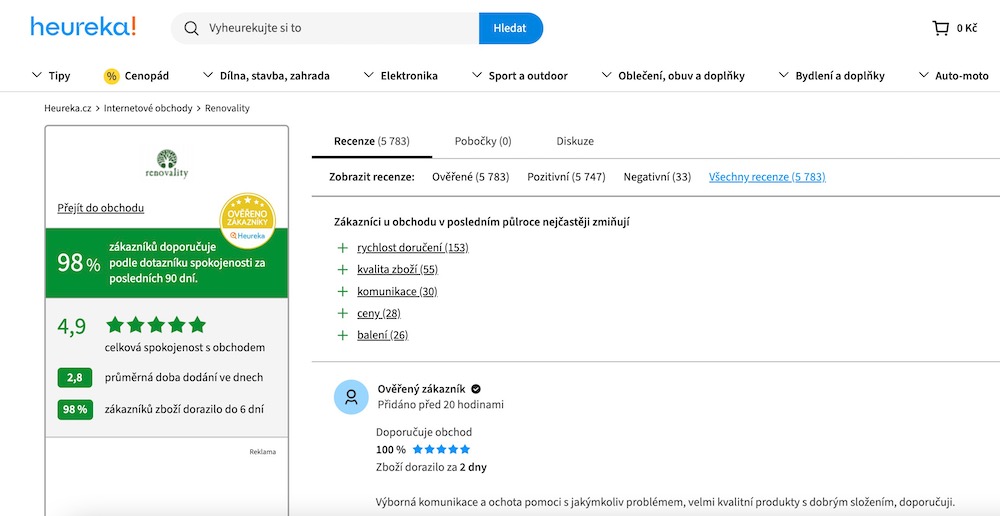Click the plus icon beside balení

pos(343,335)
